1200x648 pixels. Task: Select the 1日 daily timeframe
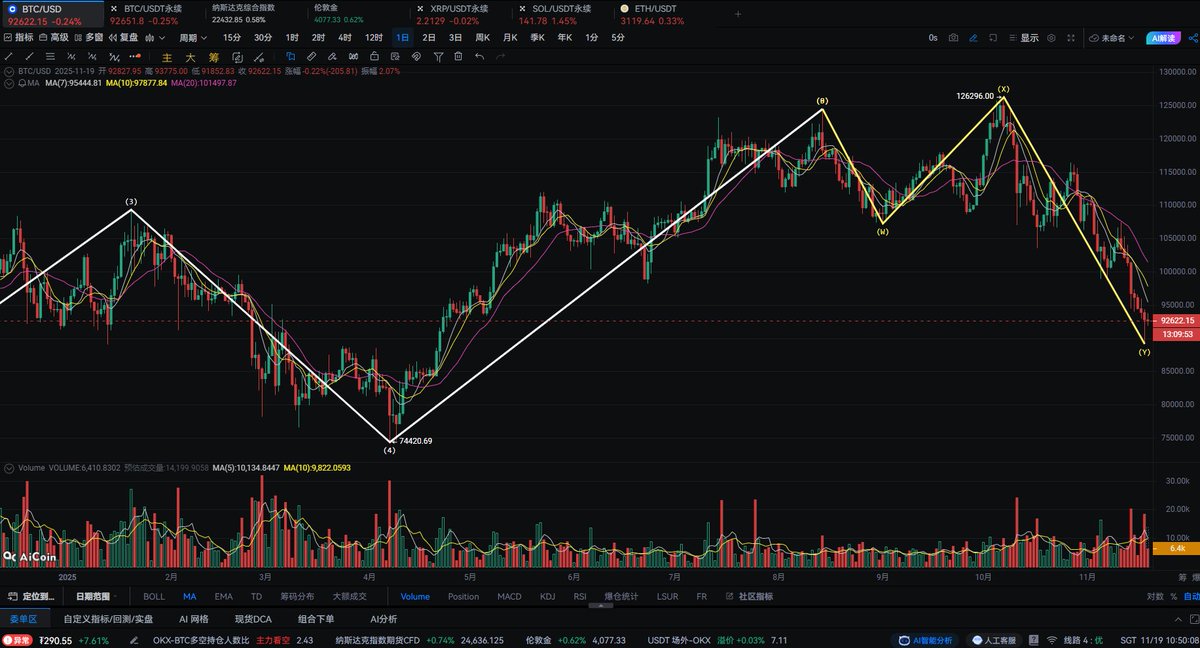point(402,37)
